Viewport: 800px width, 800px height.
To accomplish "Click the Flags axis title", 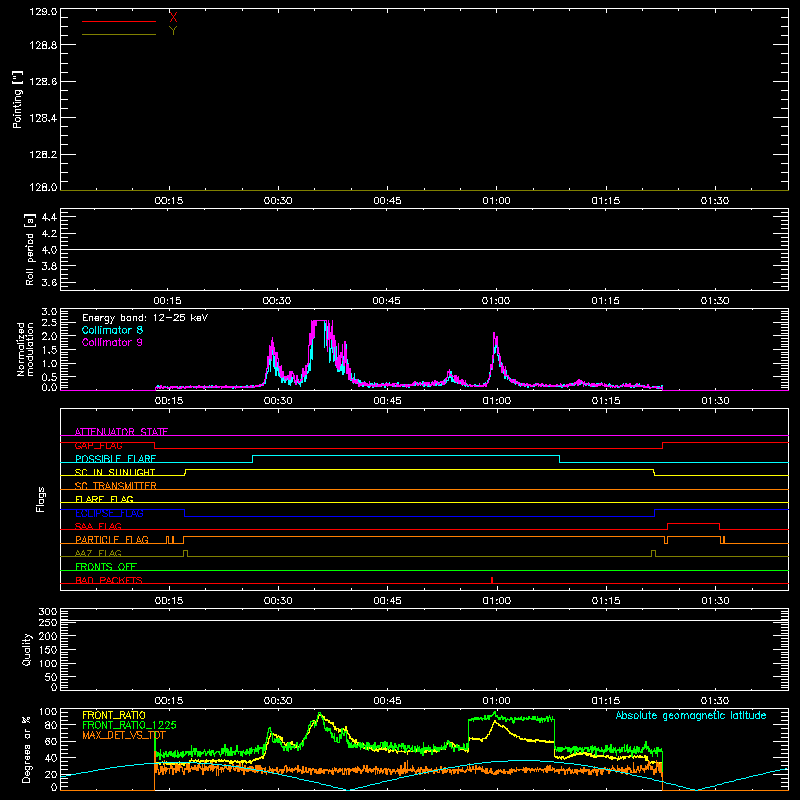I will pos(40,499).
